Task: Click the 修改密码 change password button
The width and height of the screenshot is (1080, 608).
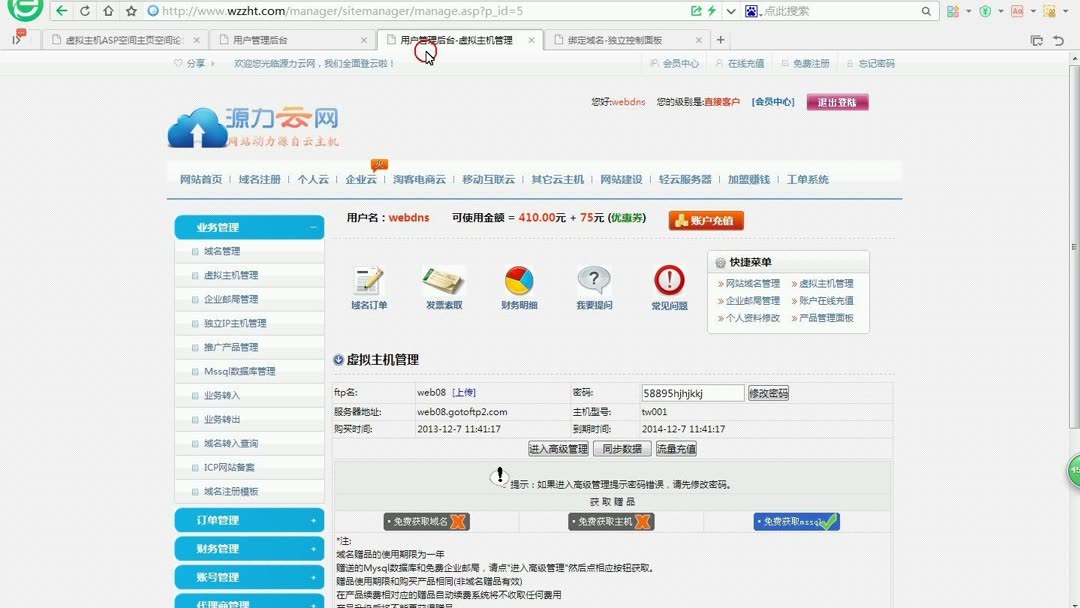Action: click(x=768, y=392)
